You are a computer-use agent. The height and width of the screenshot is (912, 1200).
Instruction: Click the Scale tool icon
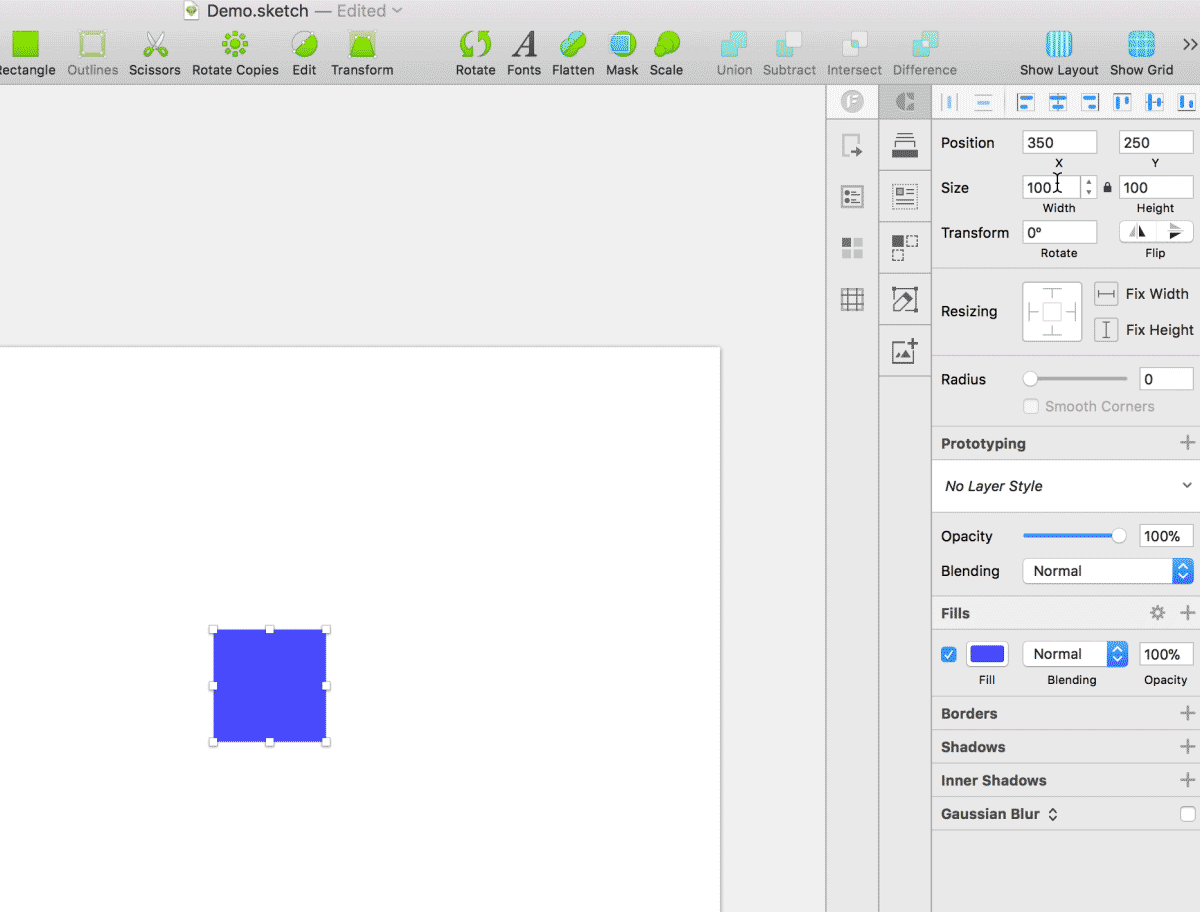666,44
